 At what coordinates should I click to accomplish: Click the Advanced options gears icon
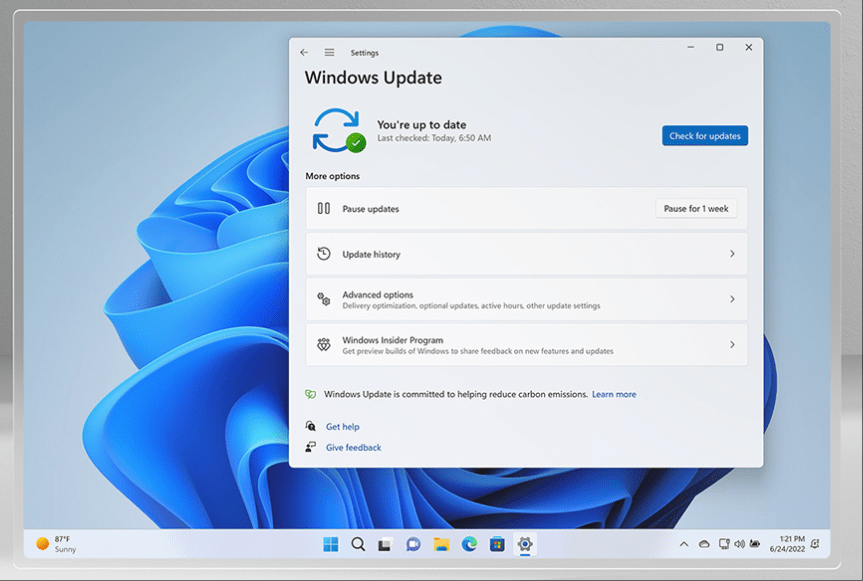point(324,299)
